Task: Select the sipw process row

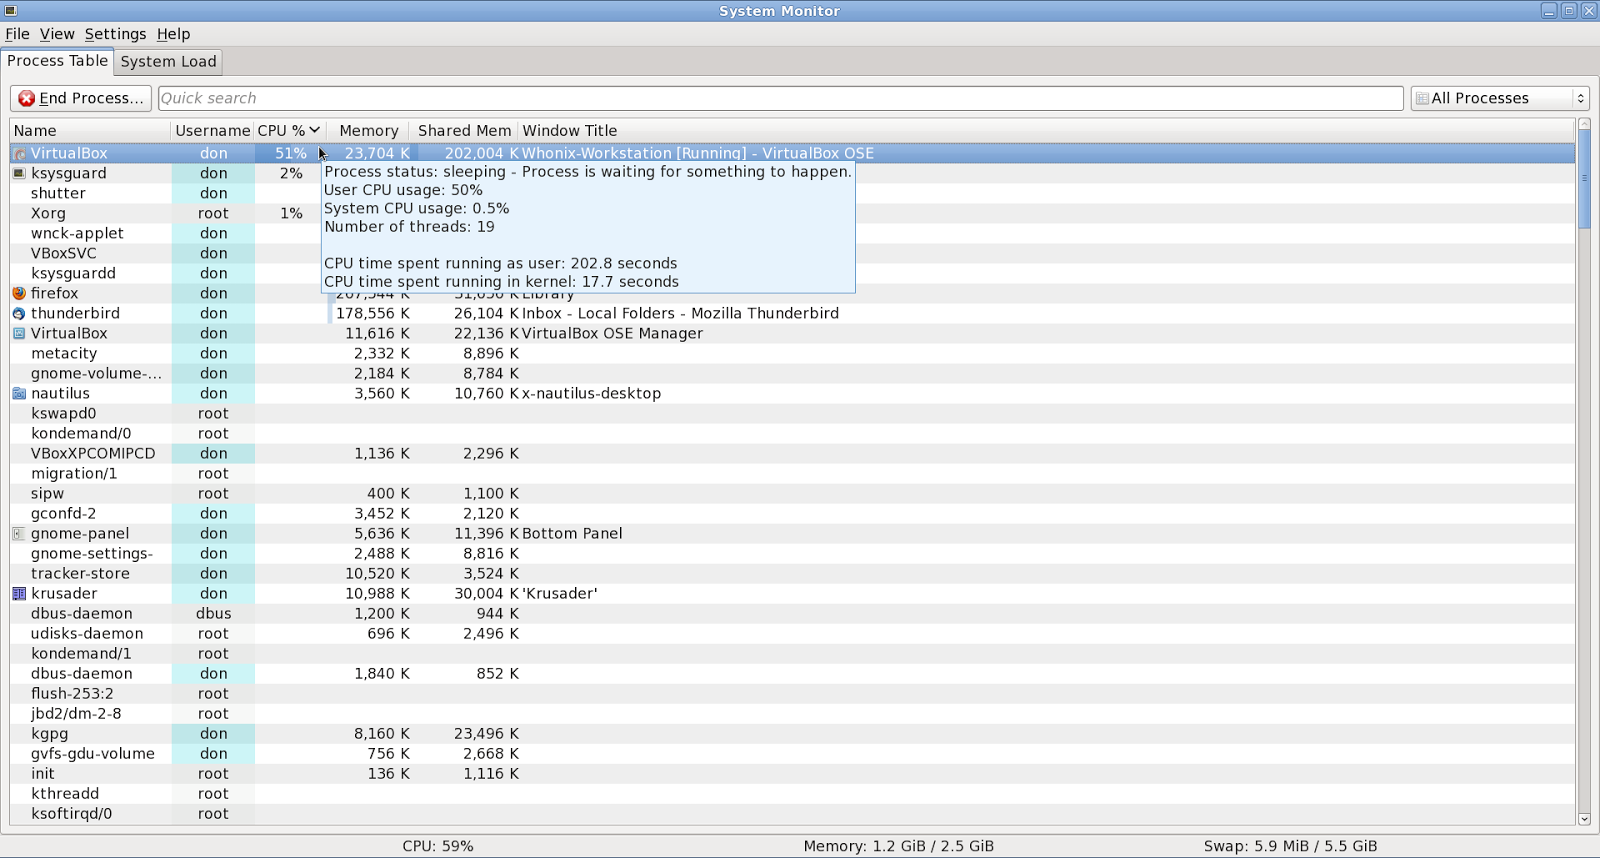Action: tap(792, 493)
